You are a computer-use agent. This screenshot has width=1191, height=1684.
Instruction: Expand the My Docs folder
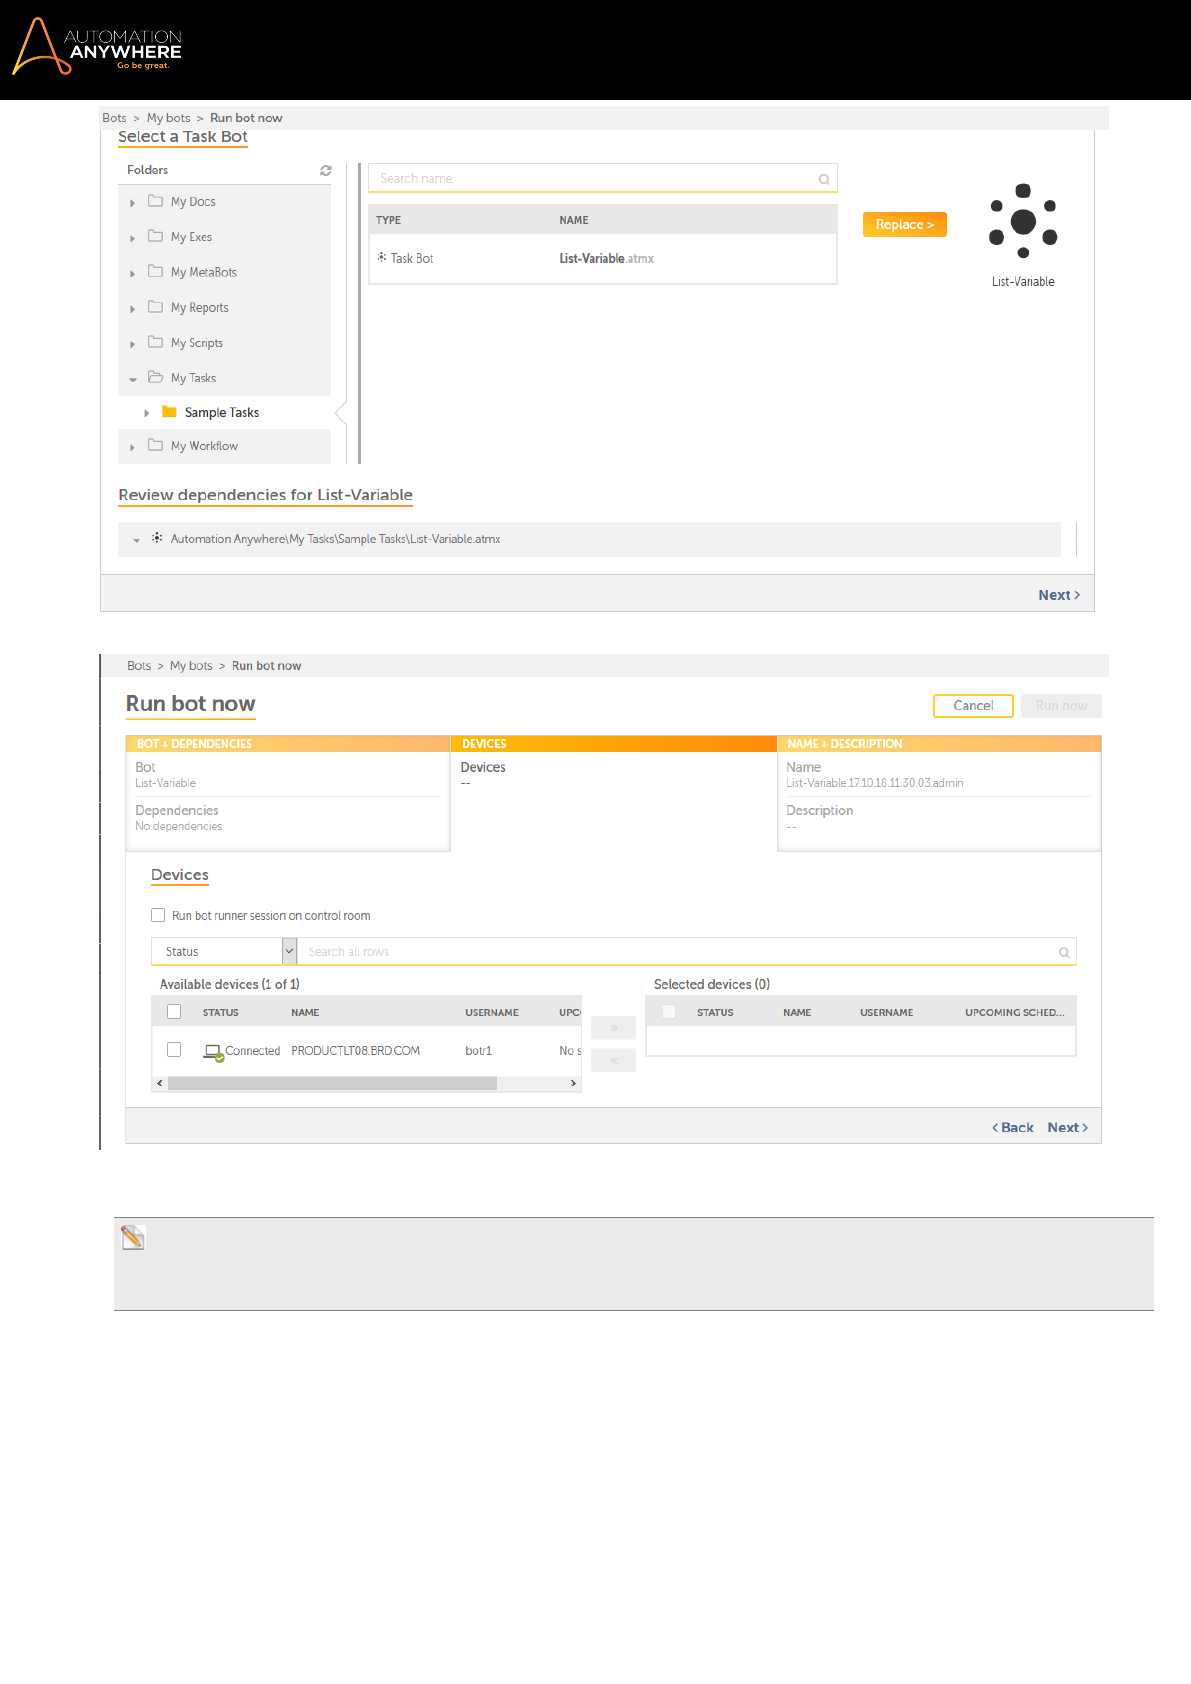coord(132,203)
